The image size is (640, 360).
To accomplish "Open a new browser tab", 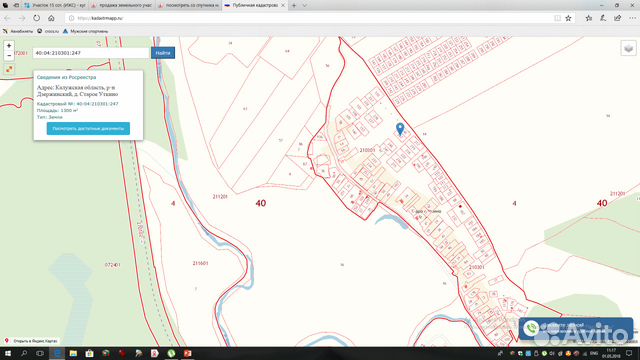I will coord(294,5).
